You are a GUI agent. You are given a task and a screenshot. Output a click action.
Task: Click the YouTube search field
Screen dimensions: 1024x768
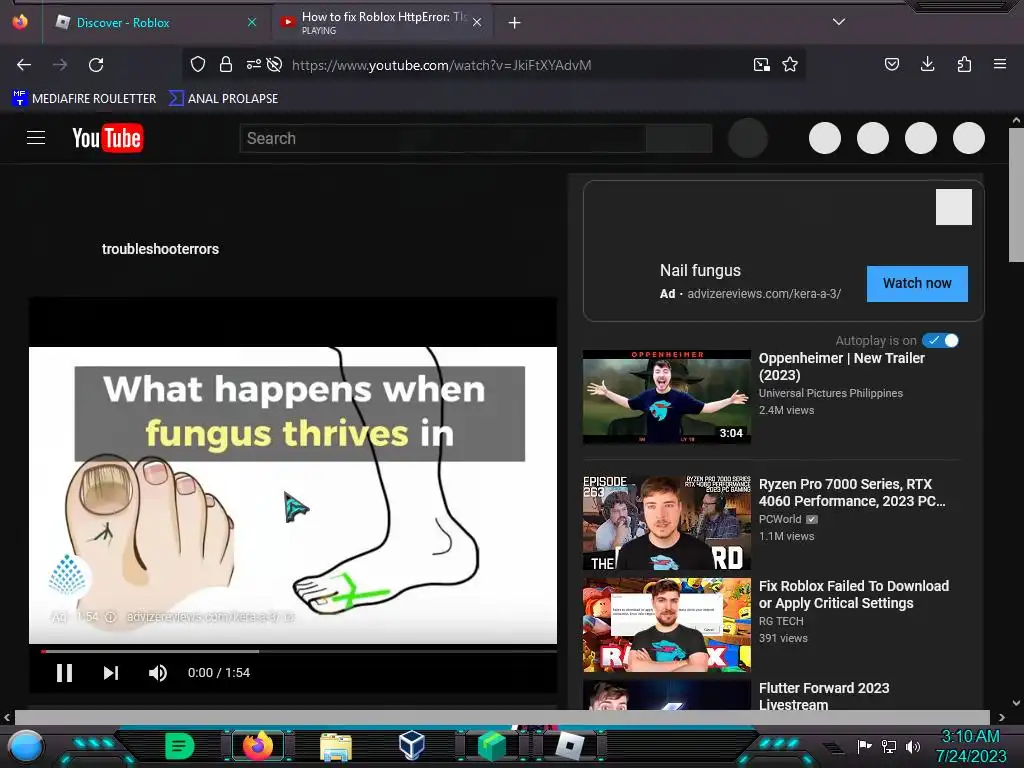[x=443, y=138]
